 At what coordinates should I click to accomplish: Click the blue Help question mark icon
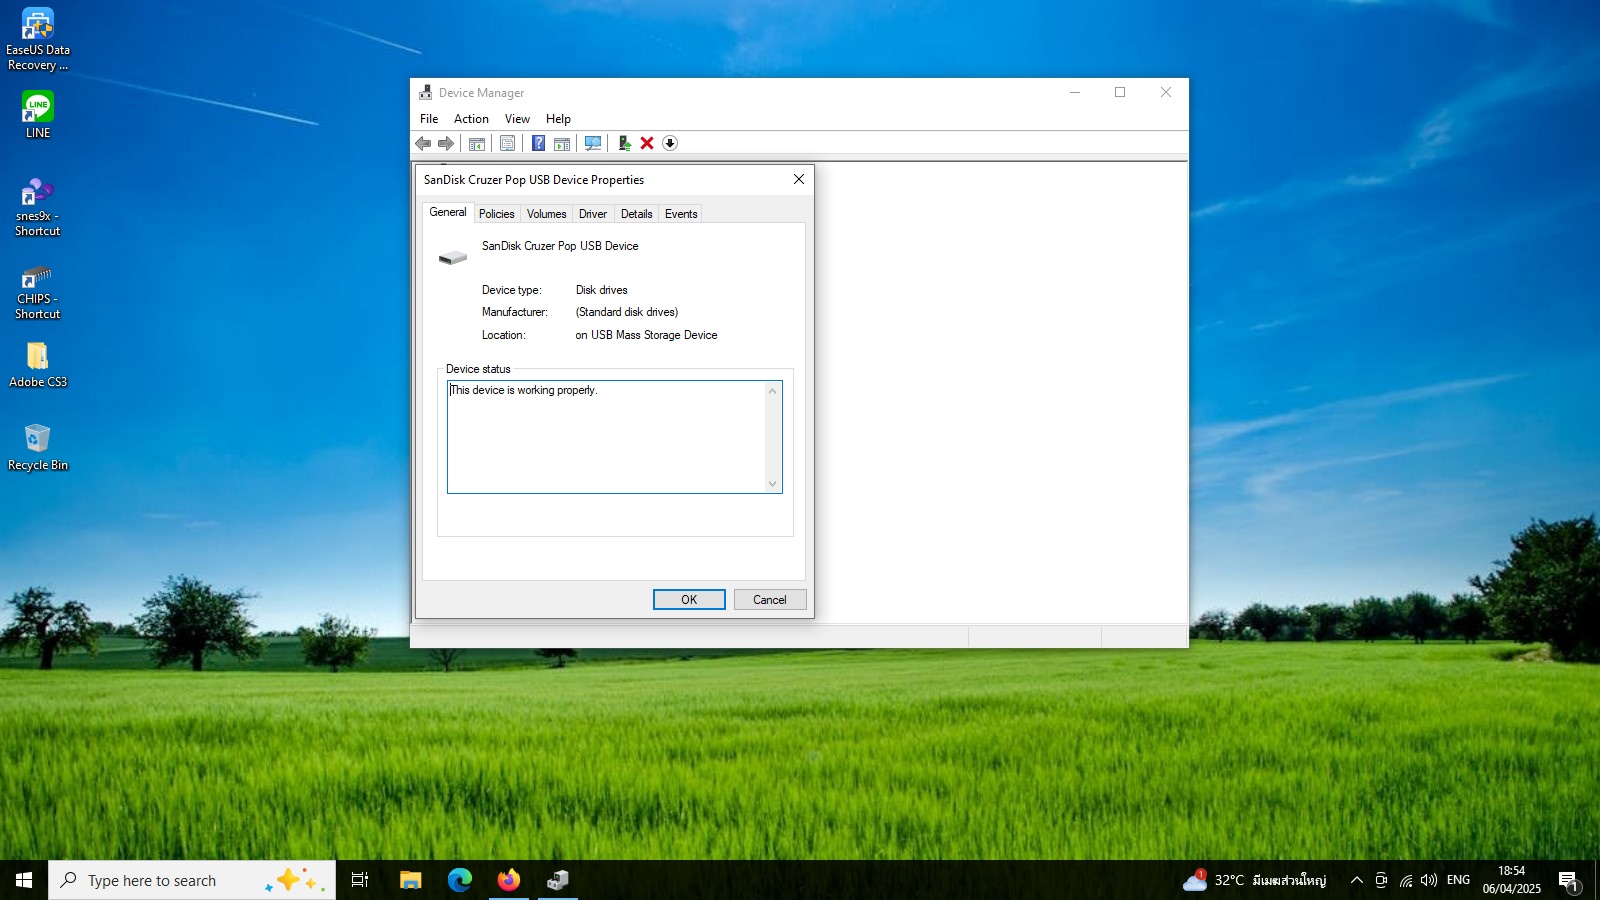[x=538, y=143]
